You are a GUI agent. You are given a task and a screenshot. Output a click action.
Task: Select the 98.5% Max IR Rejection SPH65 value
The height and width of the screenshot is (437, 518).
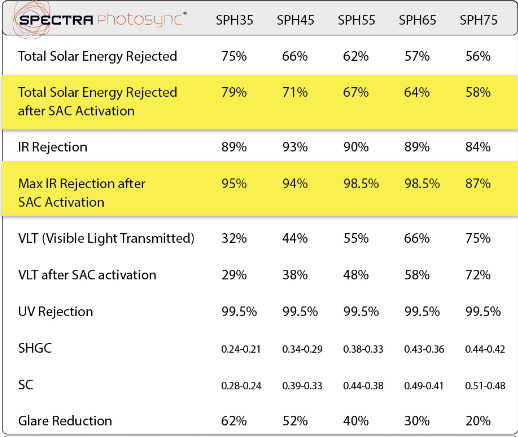422,184
